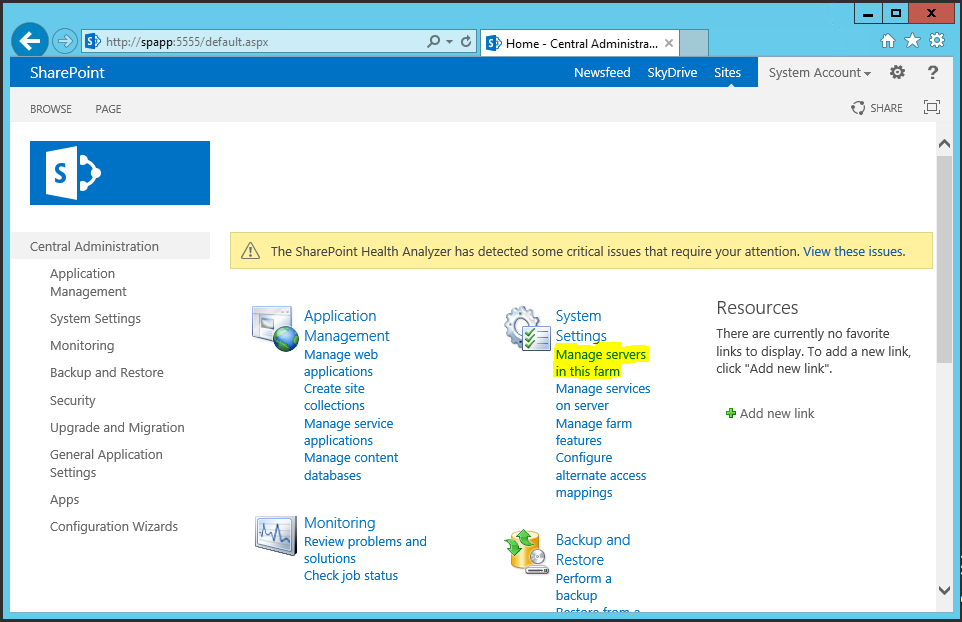Open the browser Home icon

click(888, 40)
